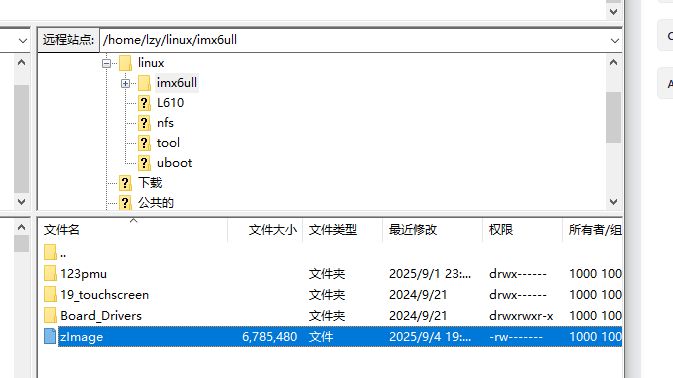Open the remote site path dropdown

[615, 40]
